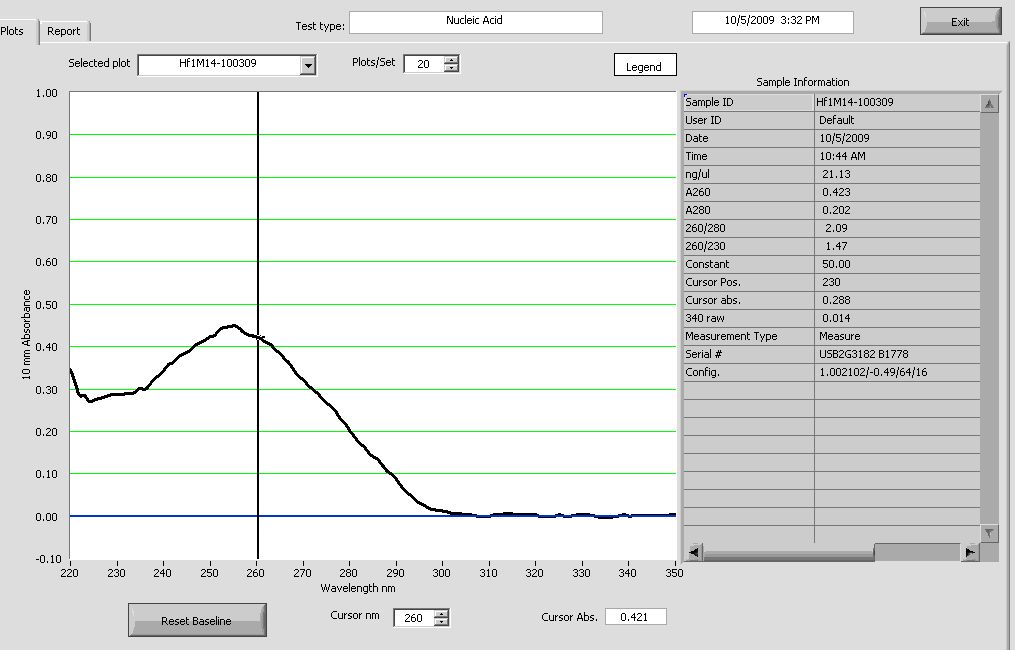Select the 340 raw value 0.014
Viewport: 1015px width, 650px height.
(836, 319)
